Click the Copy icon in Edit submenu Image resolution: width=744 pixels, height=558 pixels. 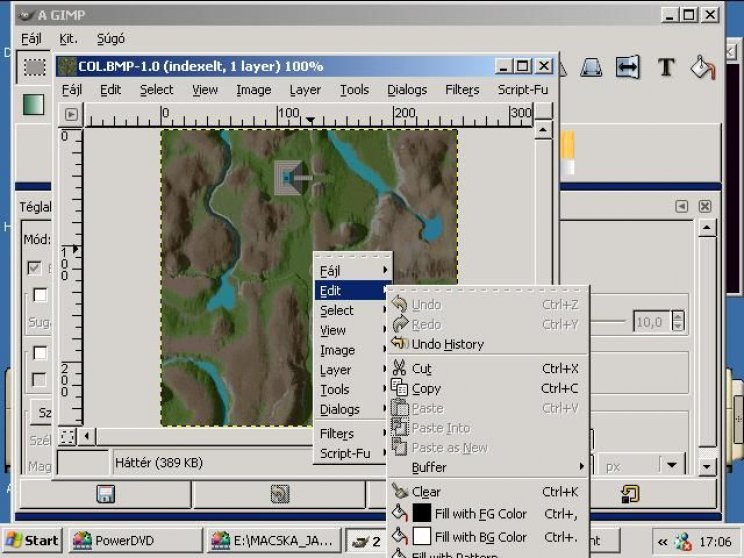(x=400, y=388)
